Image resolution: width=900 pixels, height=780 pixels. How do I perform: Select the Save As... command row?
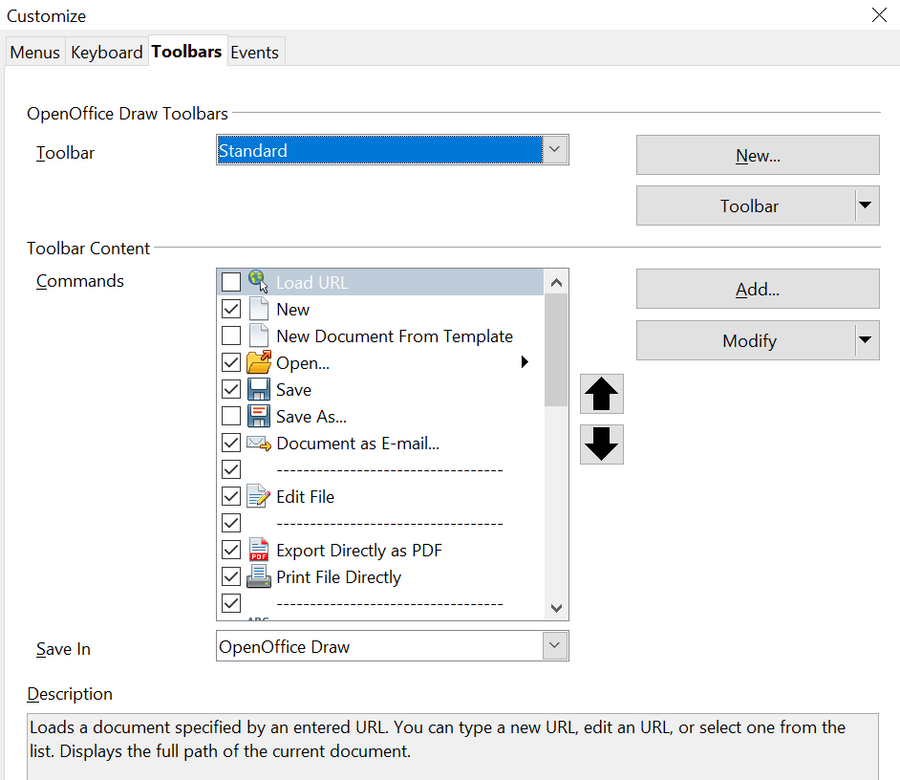(381, 416)
